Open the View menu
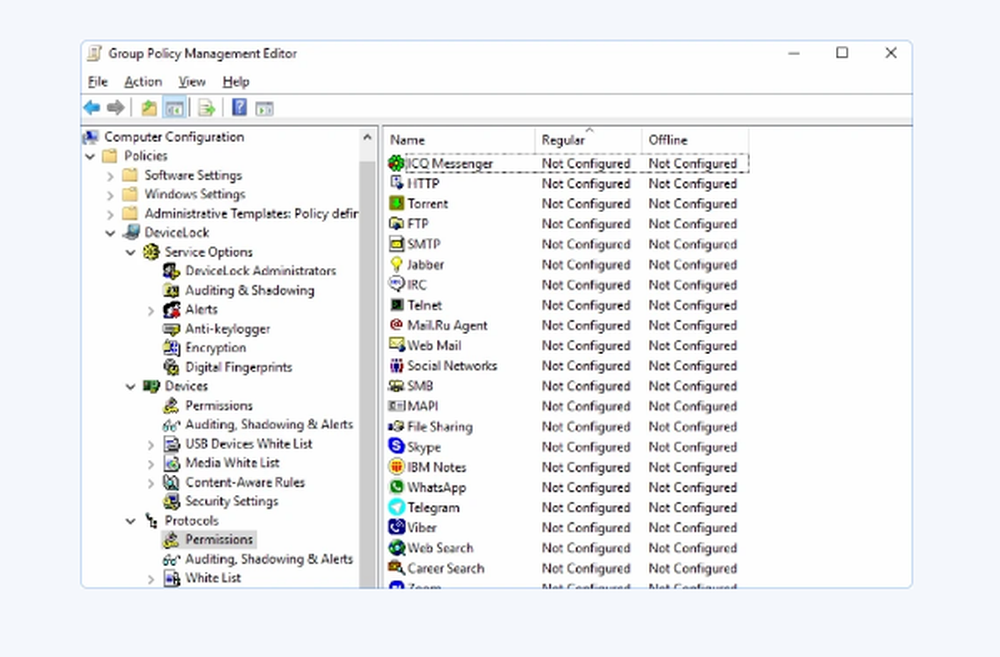 pyautogui.click(x=191, y=82)
